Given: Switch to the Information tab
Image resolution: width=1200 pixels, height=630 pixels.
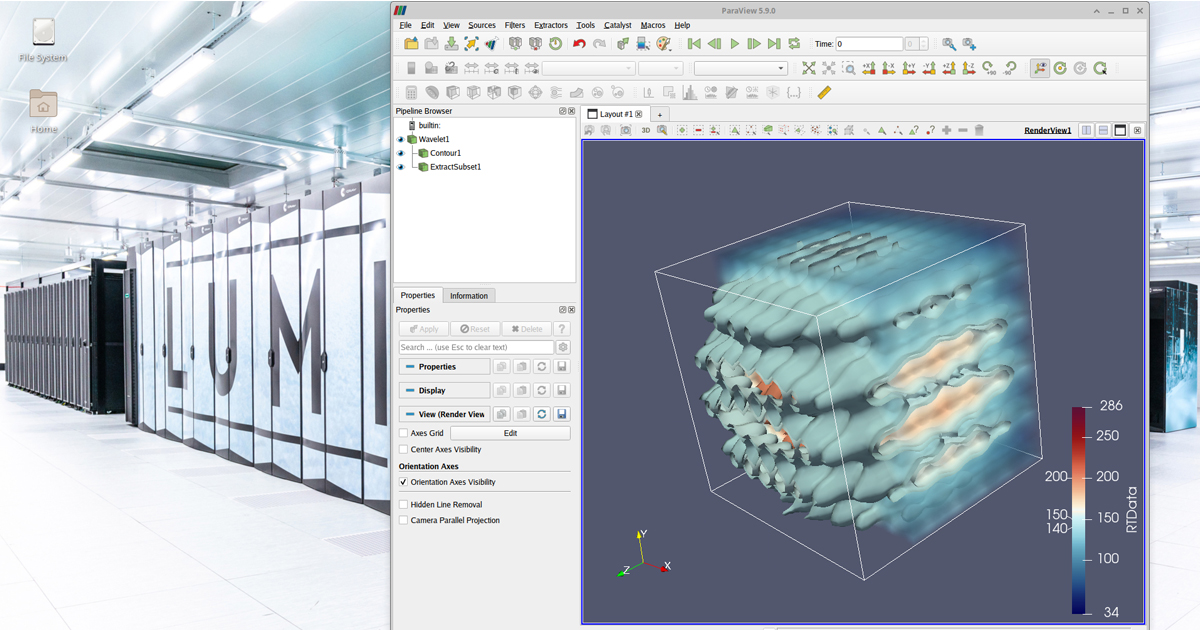Looking at the screenshot, I should tap(469, 296).
